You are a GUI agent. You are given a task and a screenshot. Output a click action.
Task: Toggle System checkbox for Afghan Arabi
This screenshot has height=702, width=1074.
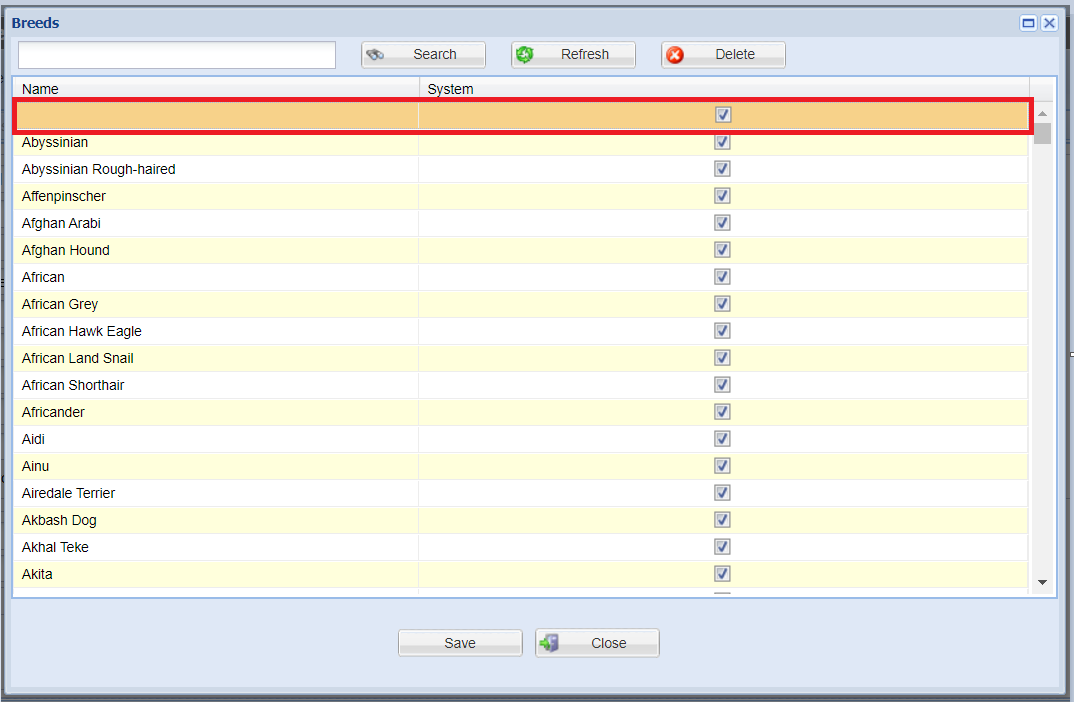pos(722,223)
